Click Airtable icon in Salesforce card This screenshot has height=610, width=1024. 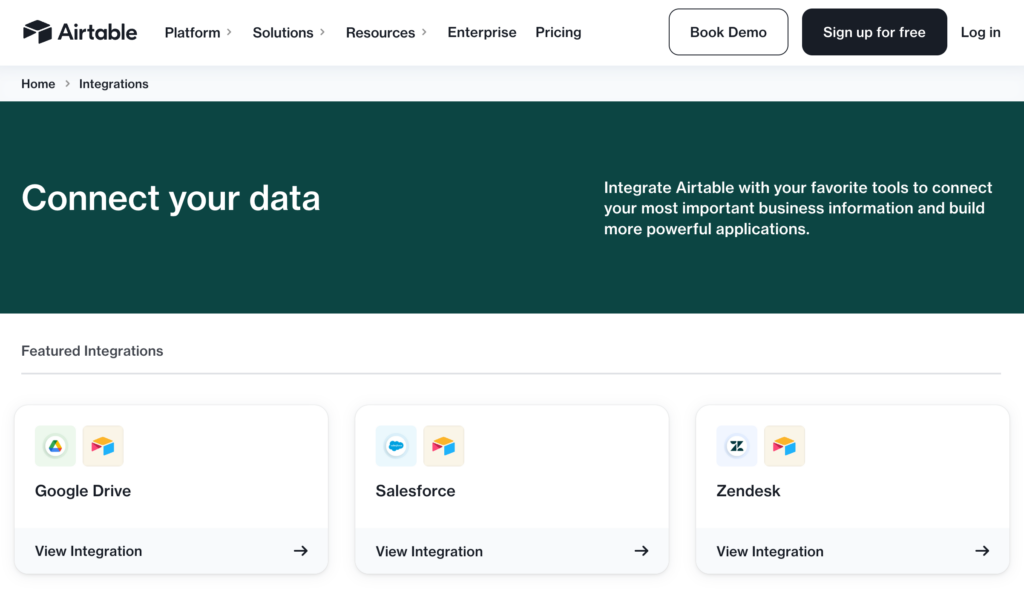tap(444, 446)
